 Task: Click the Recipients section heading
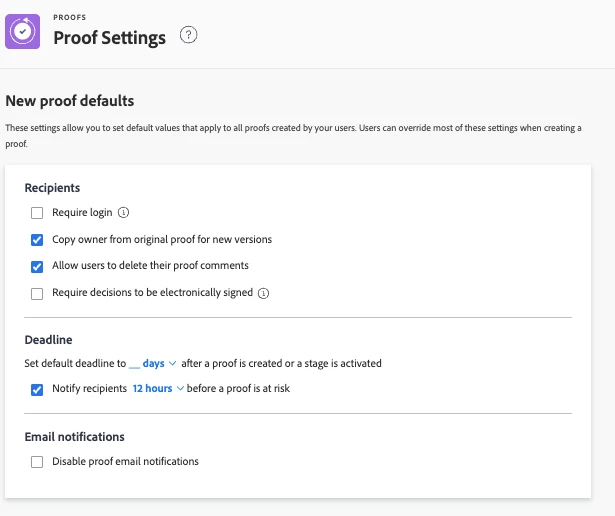(52, 187)
